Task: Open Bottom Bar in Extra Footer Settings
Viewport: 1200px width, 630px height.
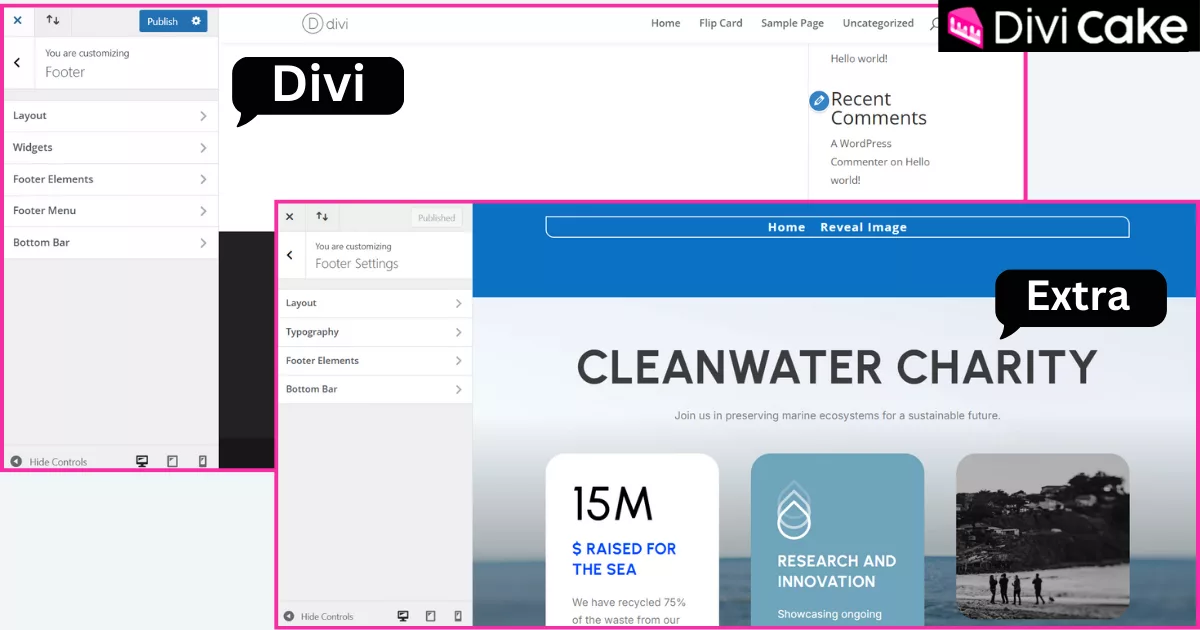Action: (x=375, y=389)
